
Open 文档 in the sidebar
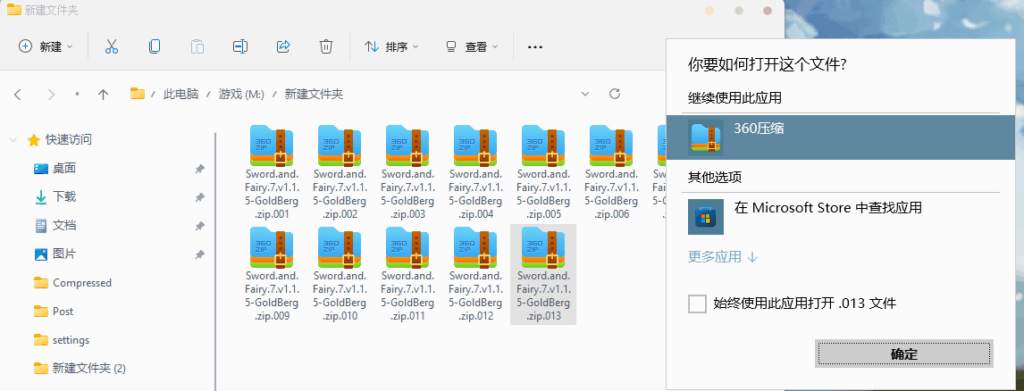[x=65, y=225]
